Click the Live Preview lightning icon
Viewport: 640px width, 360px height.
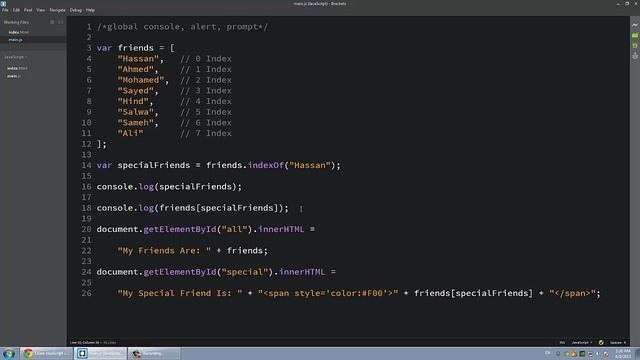pyautogui.click(x=635, y=25)
